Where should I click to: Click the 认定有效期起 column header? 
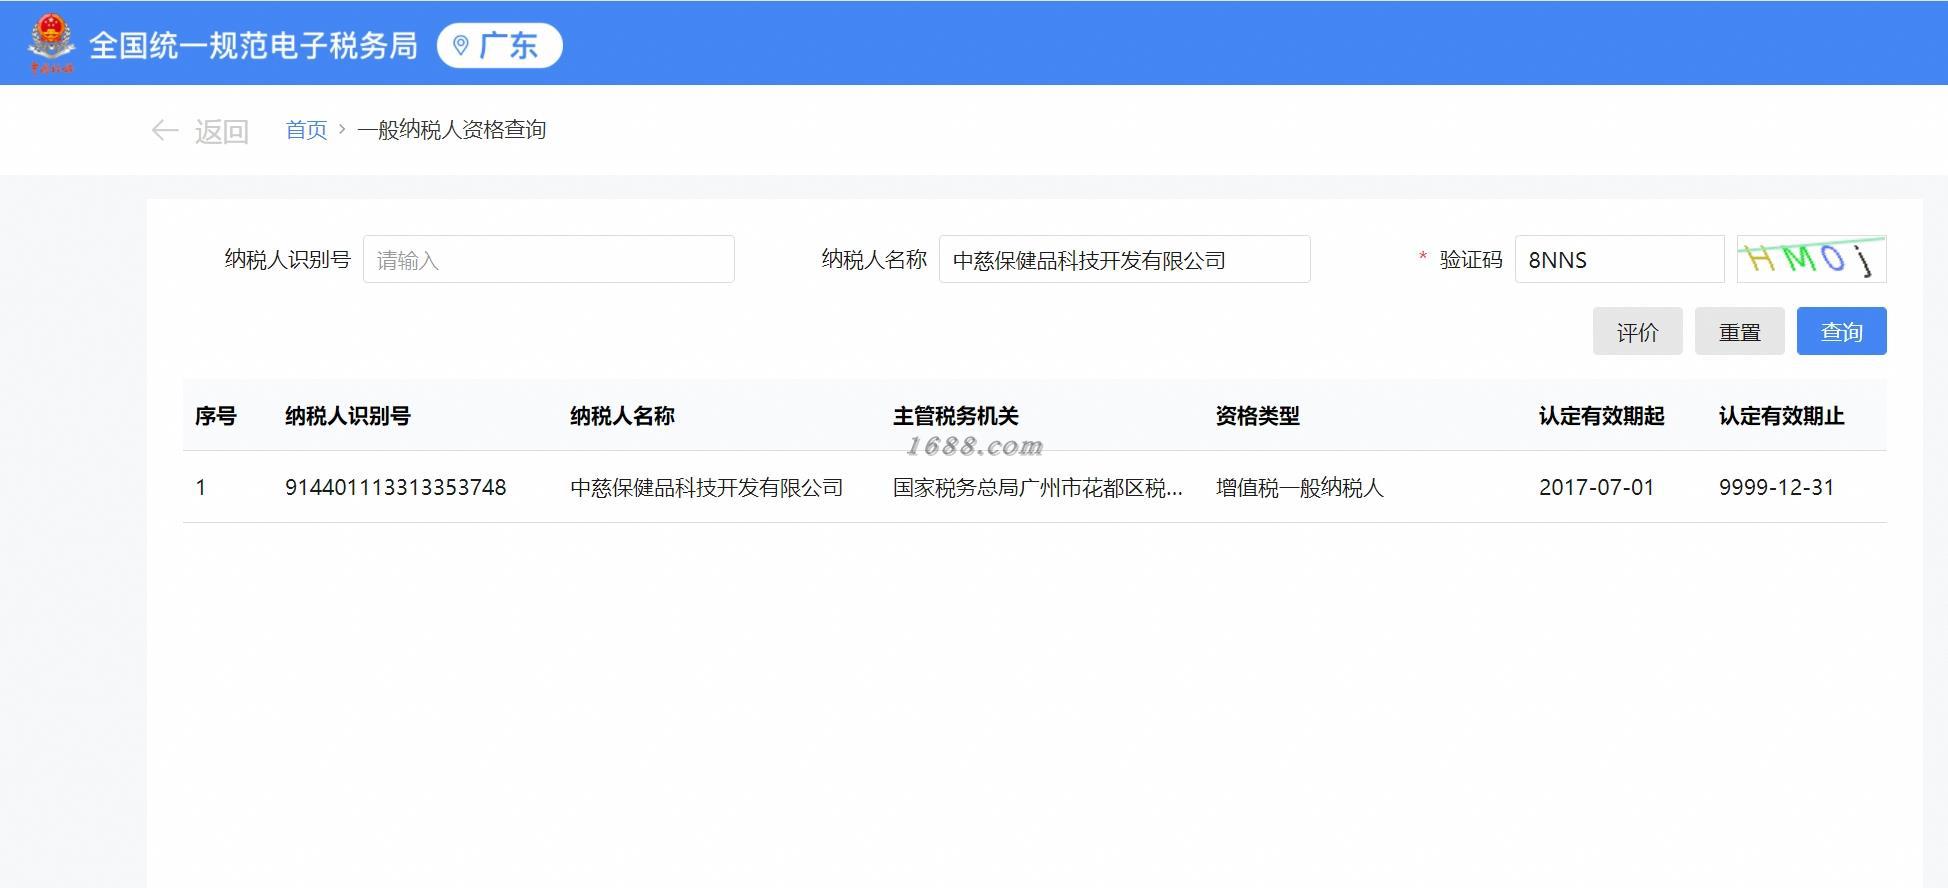(x=1601, y=415)
